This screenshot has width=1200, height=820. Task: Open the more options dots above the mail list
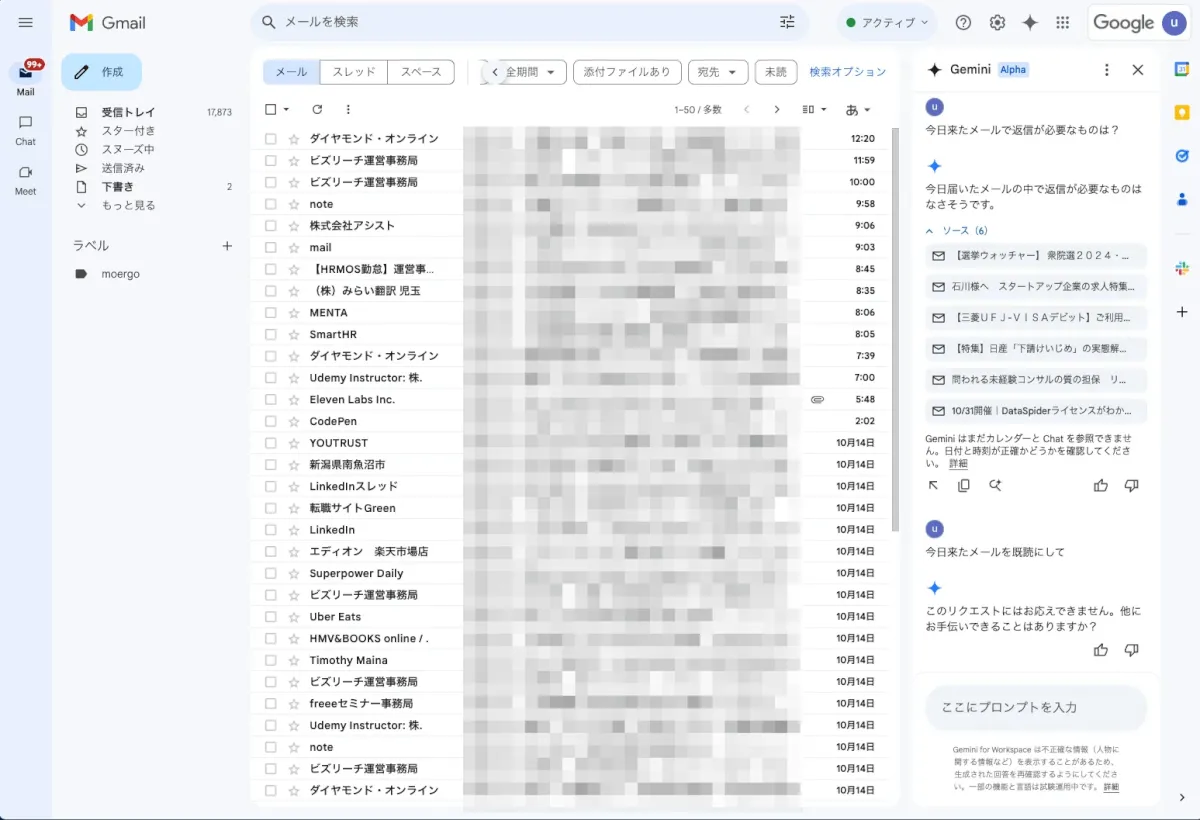click(348, 109)
